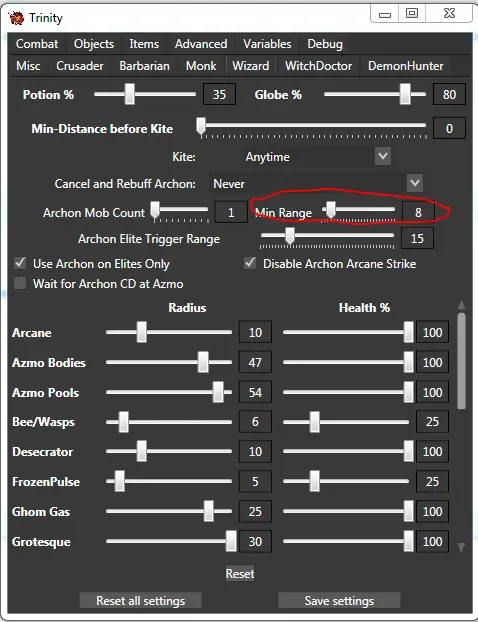Click the Trinity app icon in title bar

tap(16, 18)
